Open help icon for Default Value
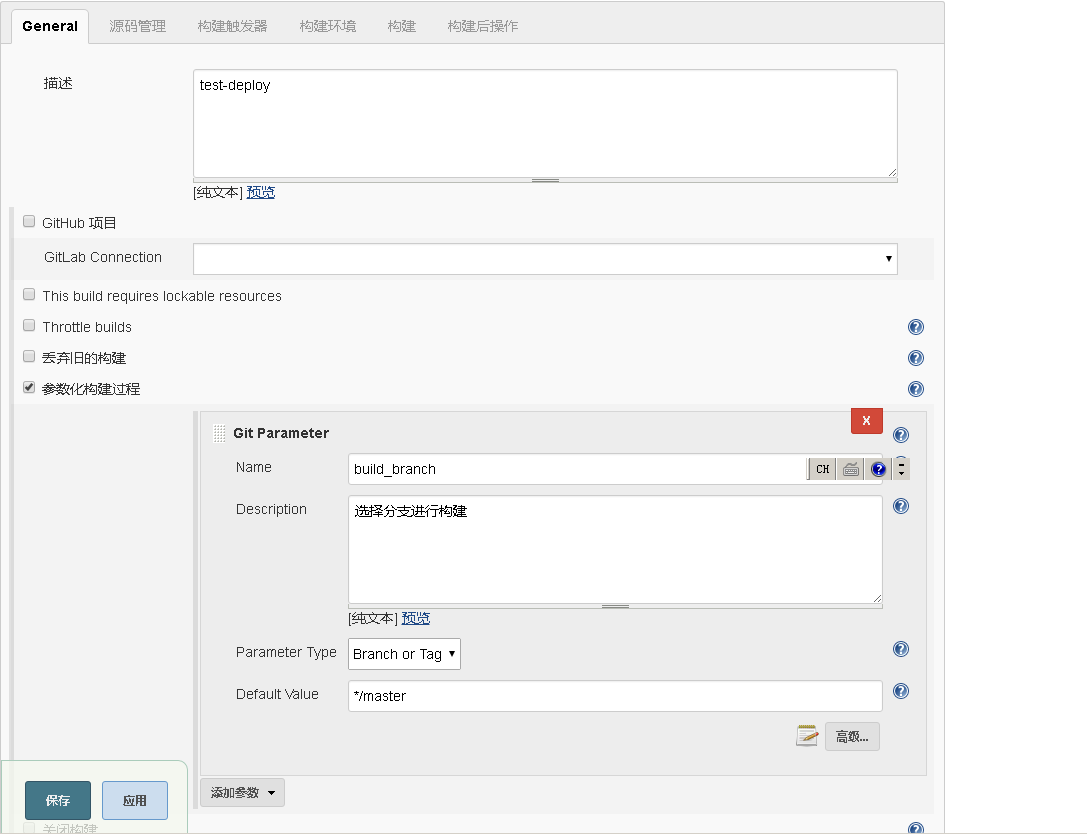1087x835 pixels. pos(901,691)
